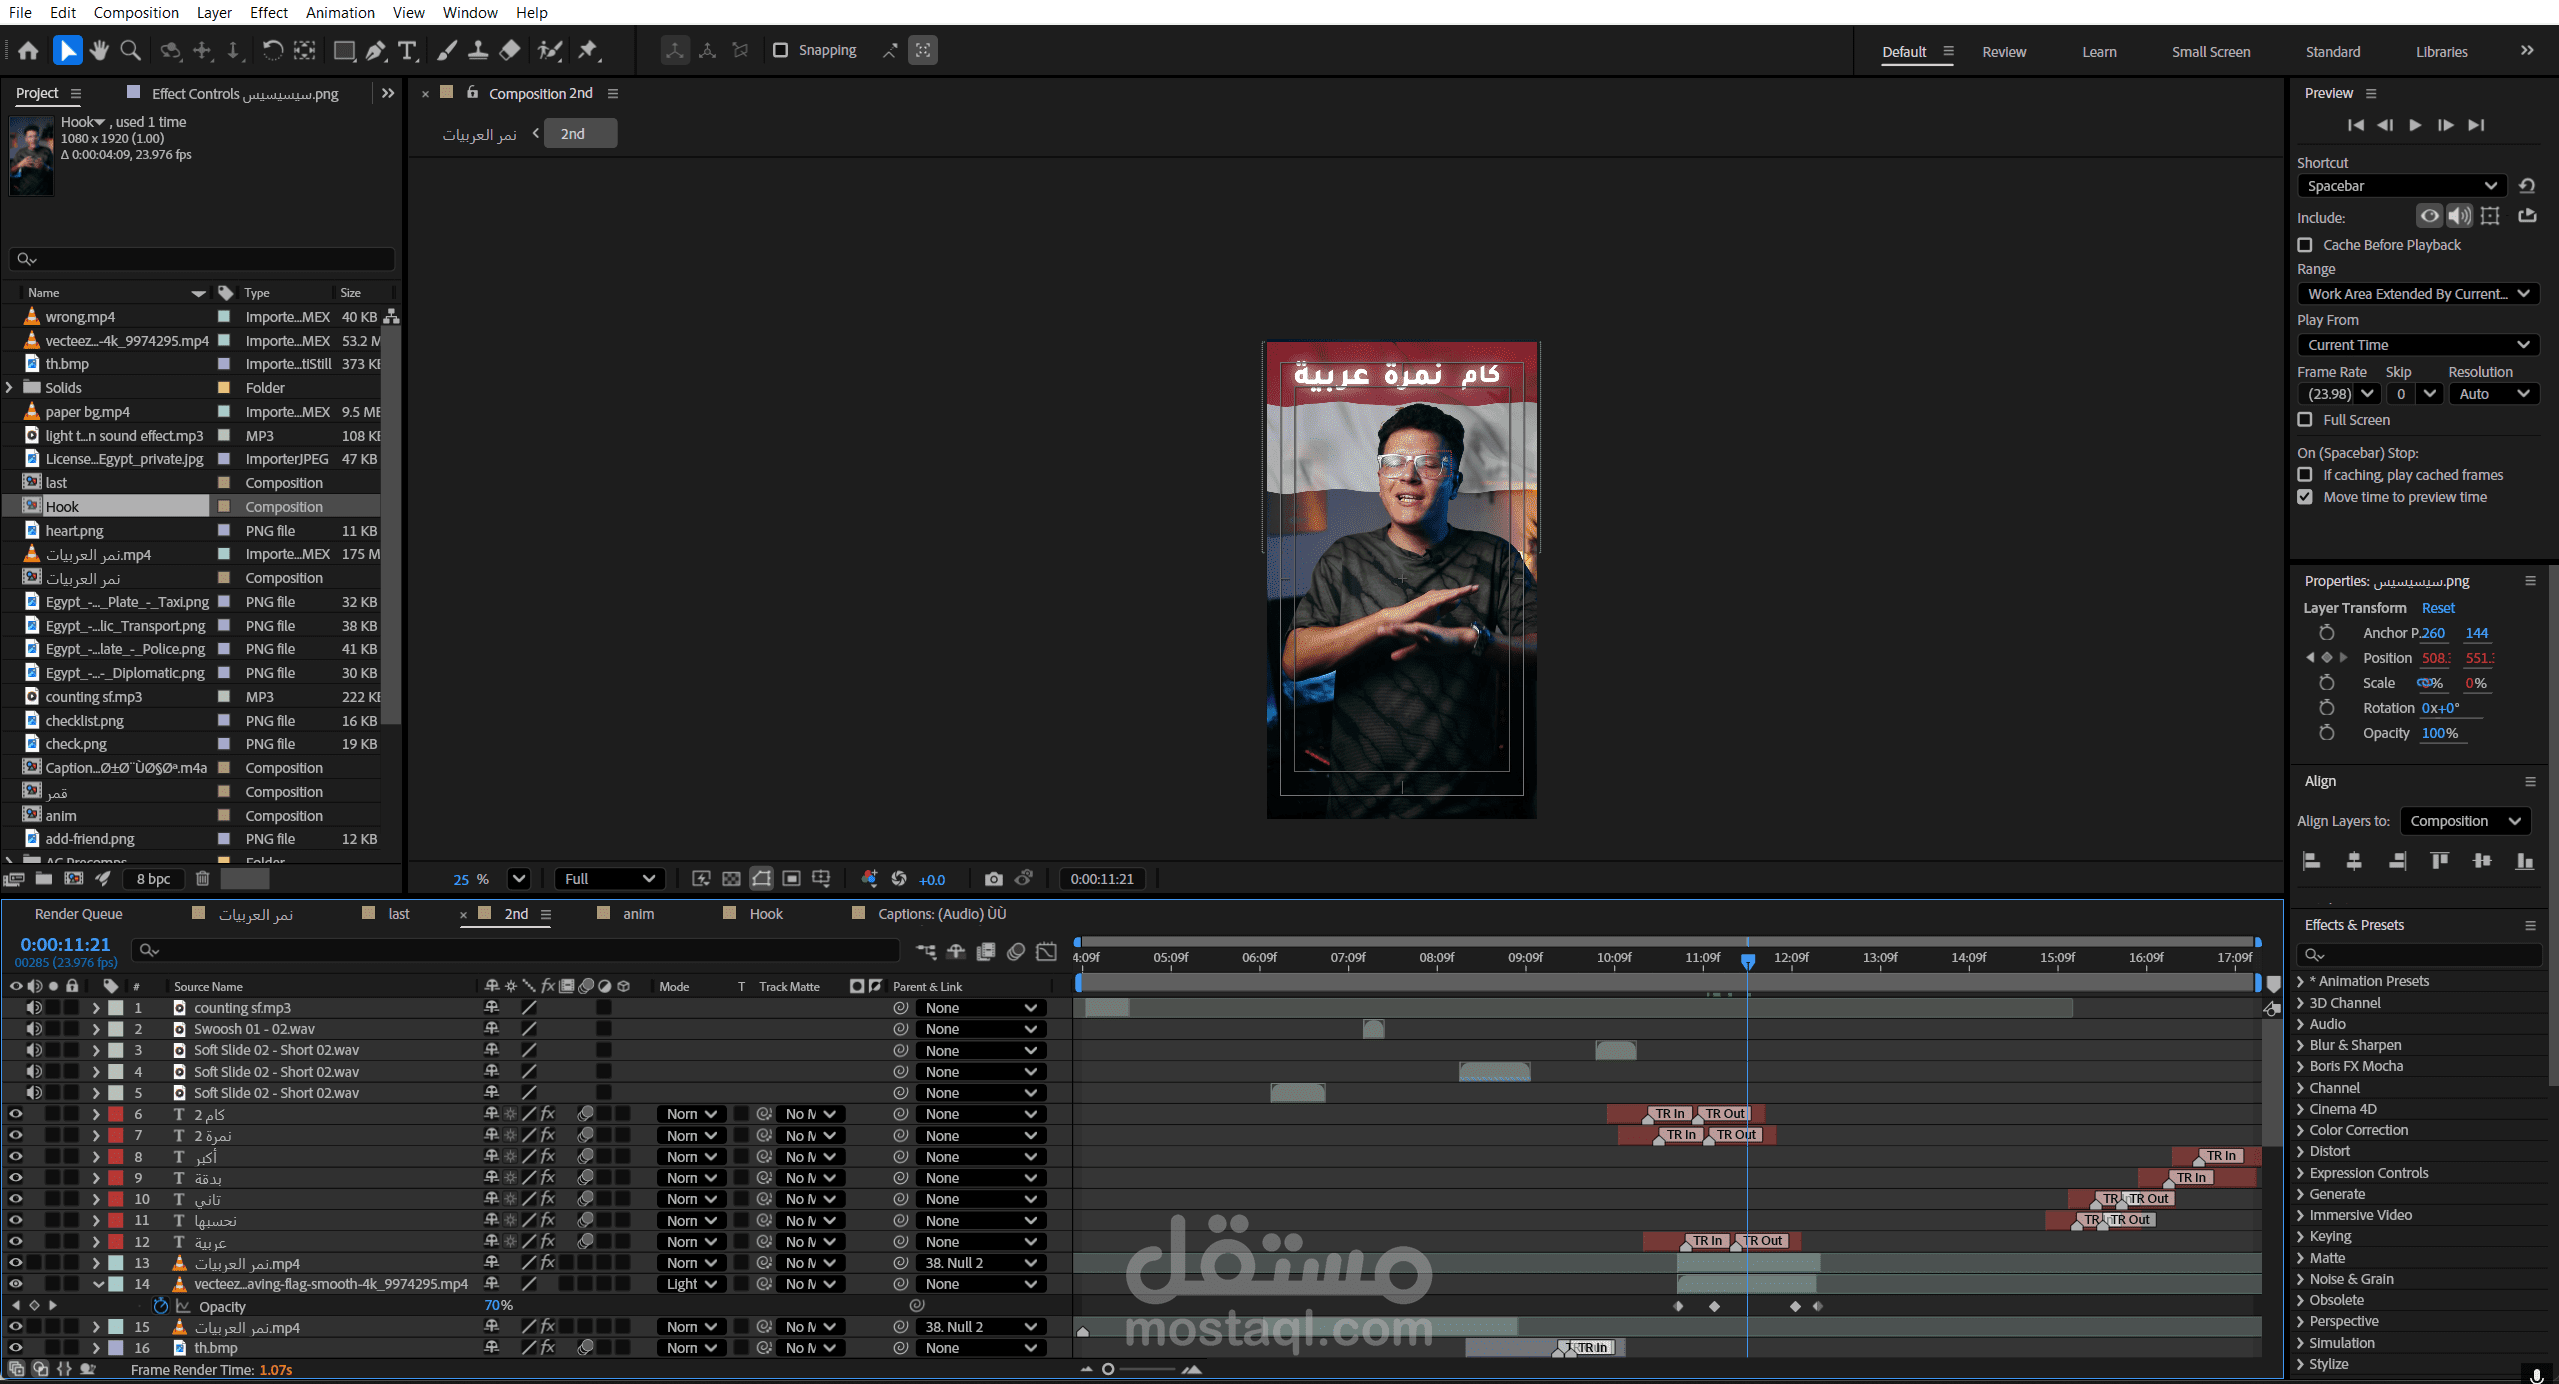
Task: Click Reset in Layer Transform
Action: (2437, 608)
